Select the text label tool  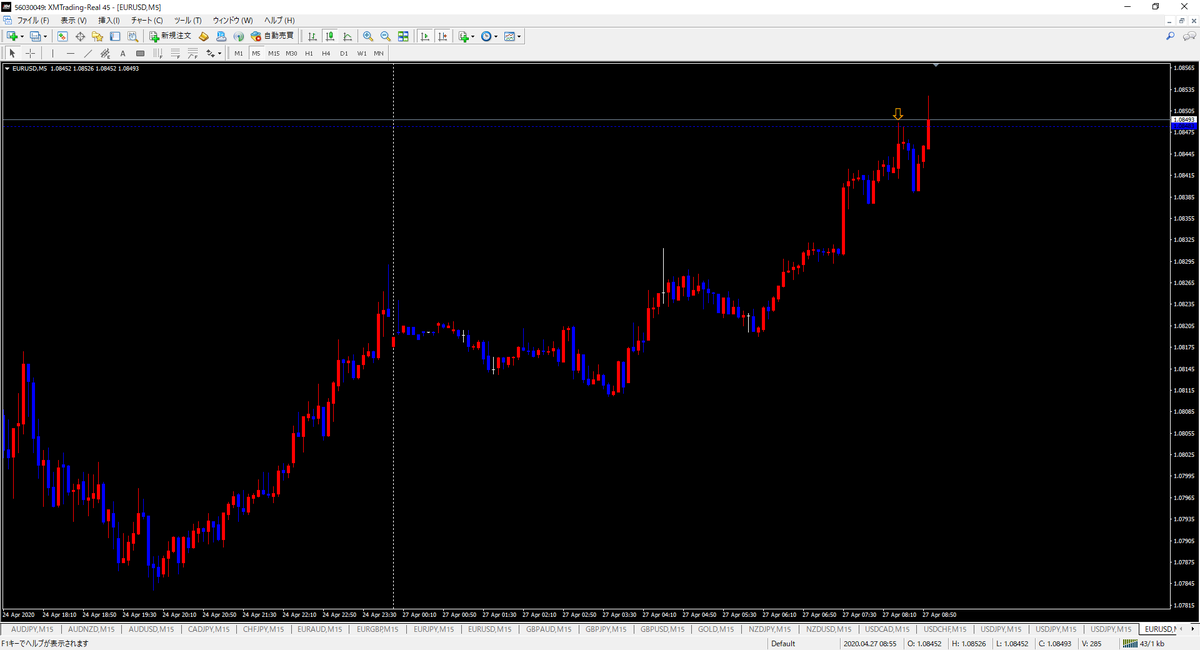[x=140, y=53]
